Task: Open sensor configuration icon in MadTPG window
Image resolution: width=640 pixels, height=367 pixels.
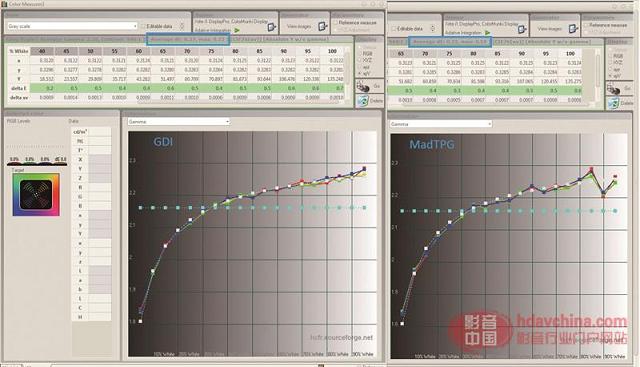Action: [x=522, y=29]
